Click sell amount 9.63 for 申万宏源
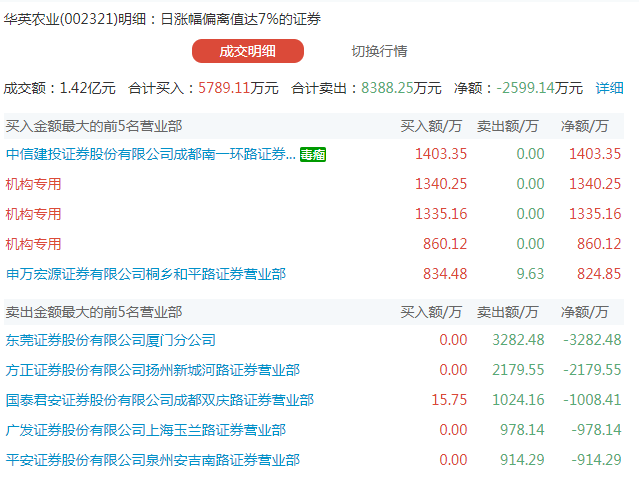Viewport: 639px width, 482px height. pos(530,274)
